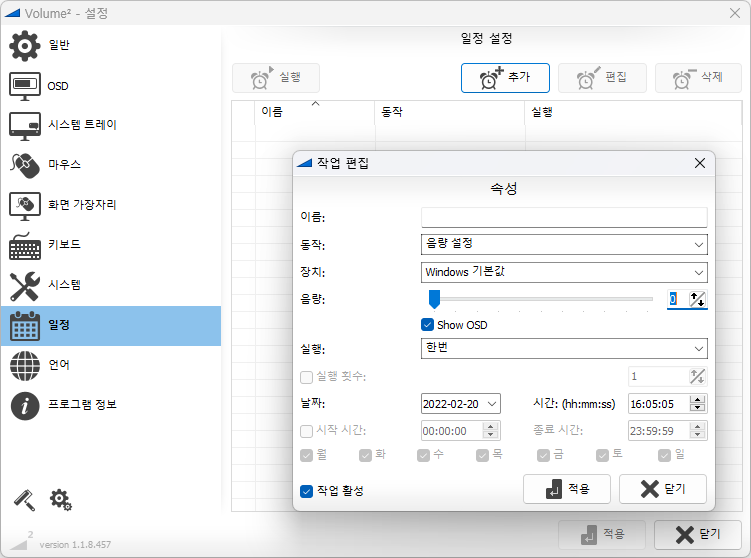Click the double gears icon at bottom left

[x=61, y=500]
